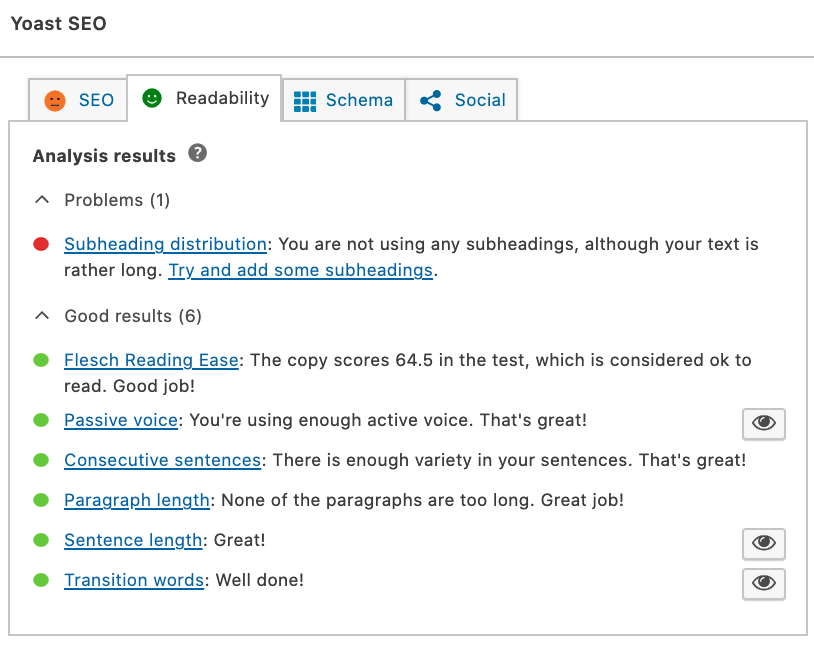The image size is (814, 650).
Task: Open the Analysis results help question mark
Action: [197, 153]
